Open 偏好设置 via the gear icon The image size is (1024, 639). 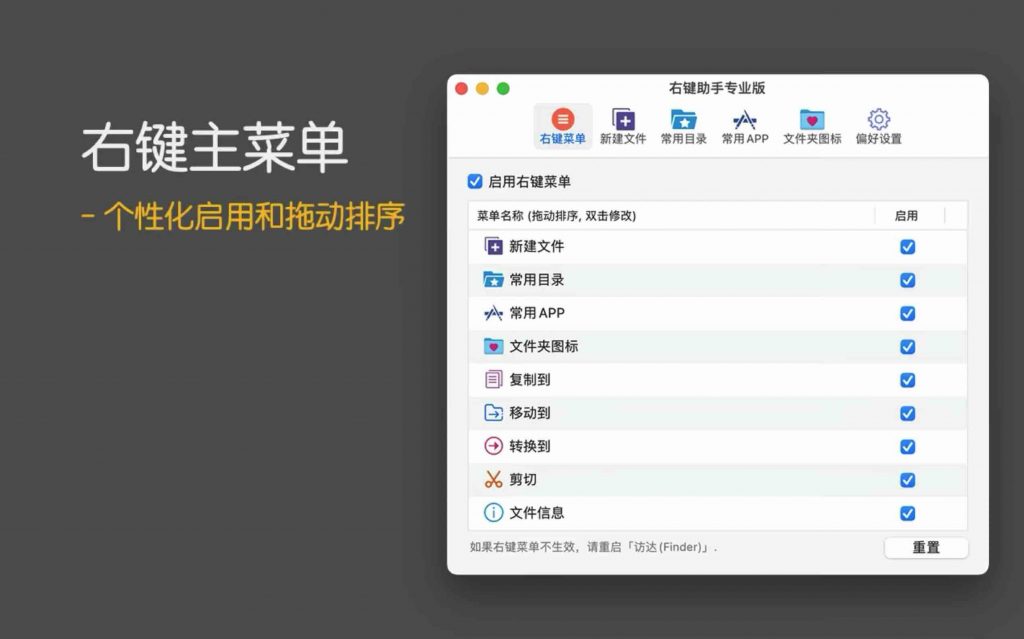pos(877,119)
